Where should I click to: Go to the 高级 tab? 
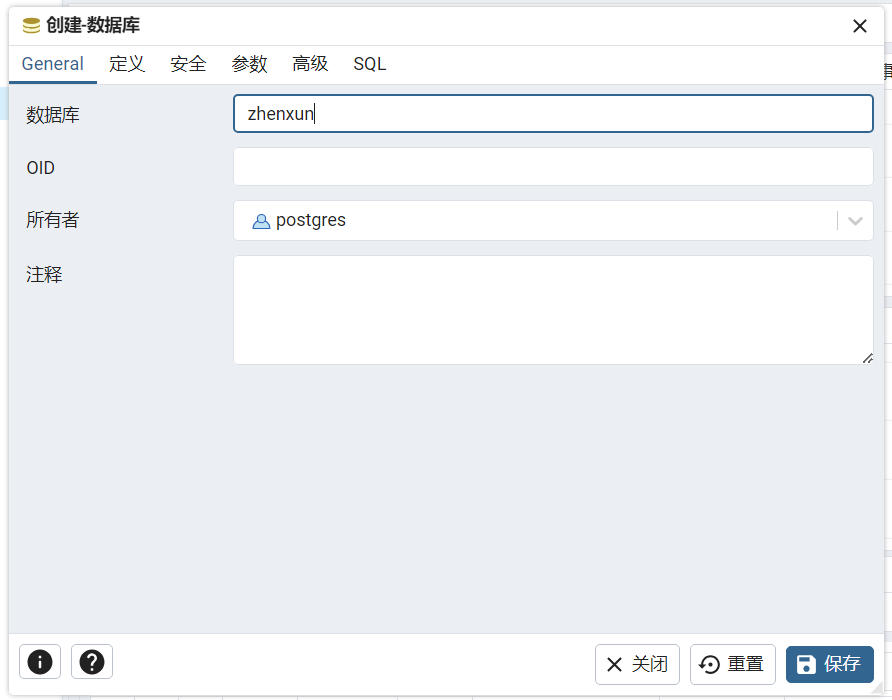coord(310,64)
